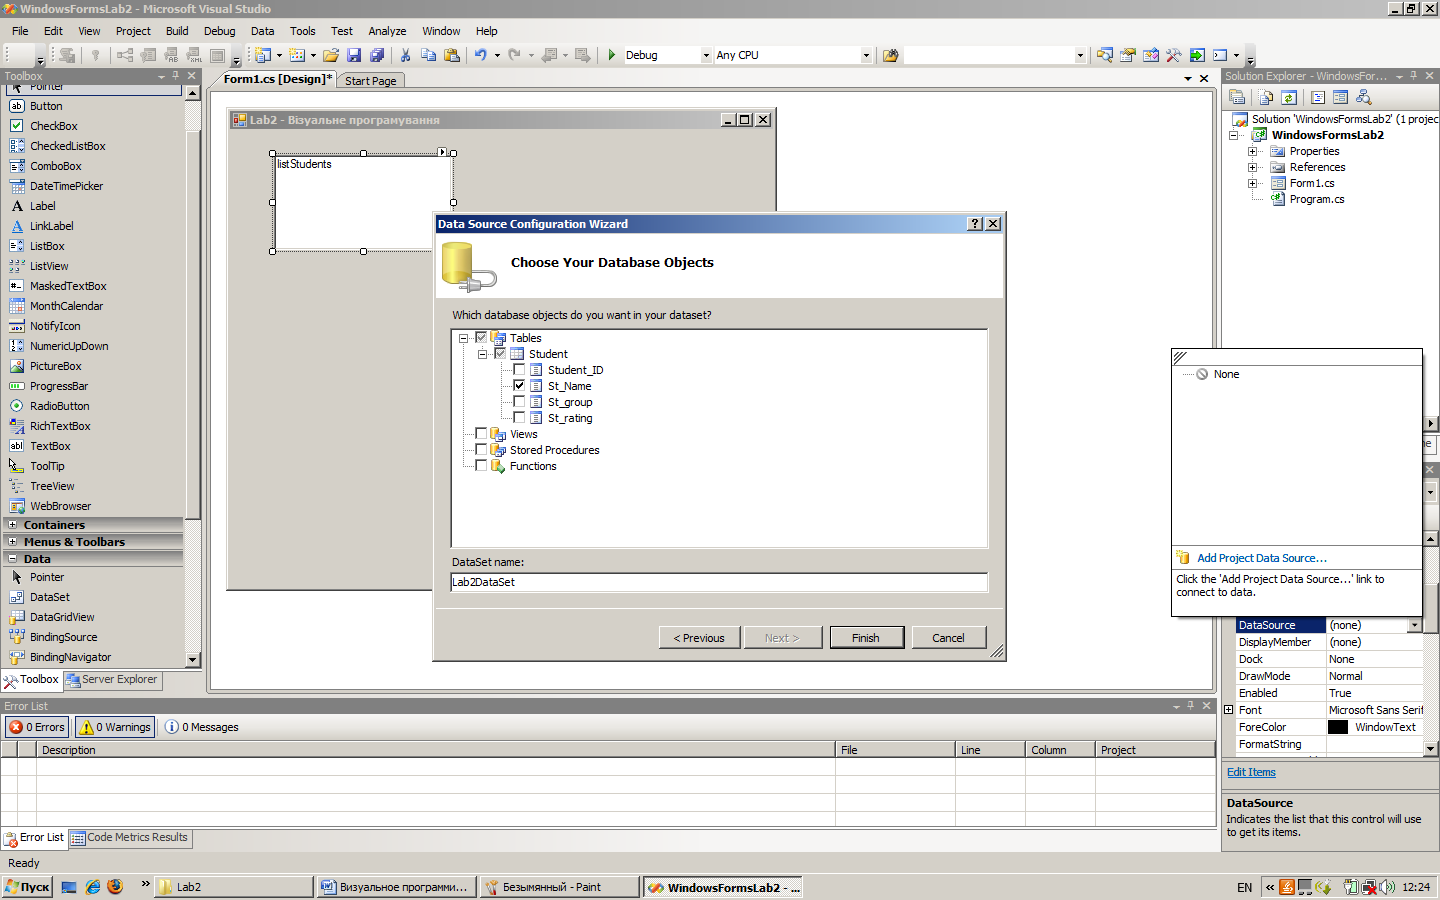The height and width of the screenshot is (900, 1440).
Task: Expand the Menus & Toolbars toolbox group
Action: [x=13, y=541]
